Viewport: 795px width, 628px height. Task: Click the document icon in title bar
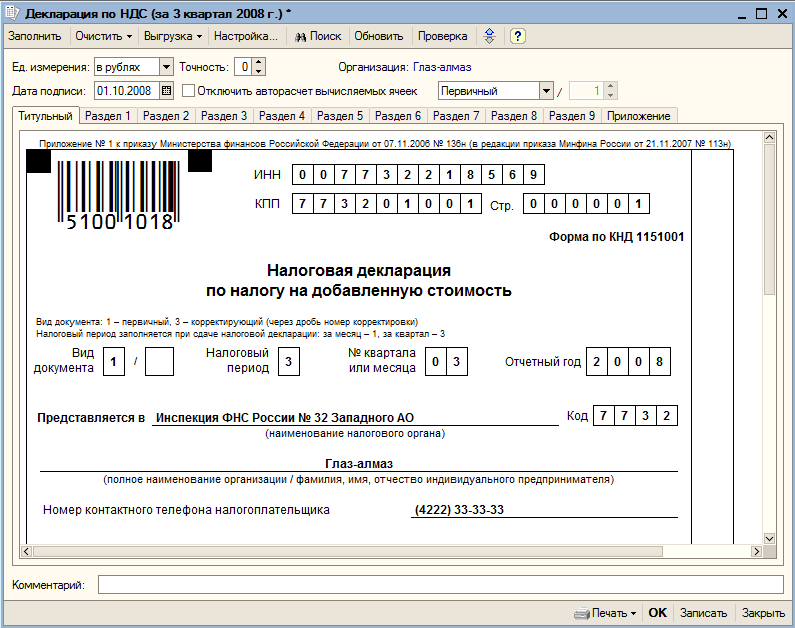point(12,13)
